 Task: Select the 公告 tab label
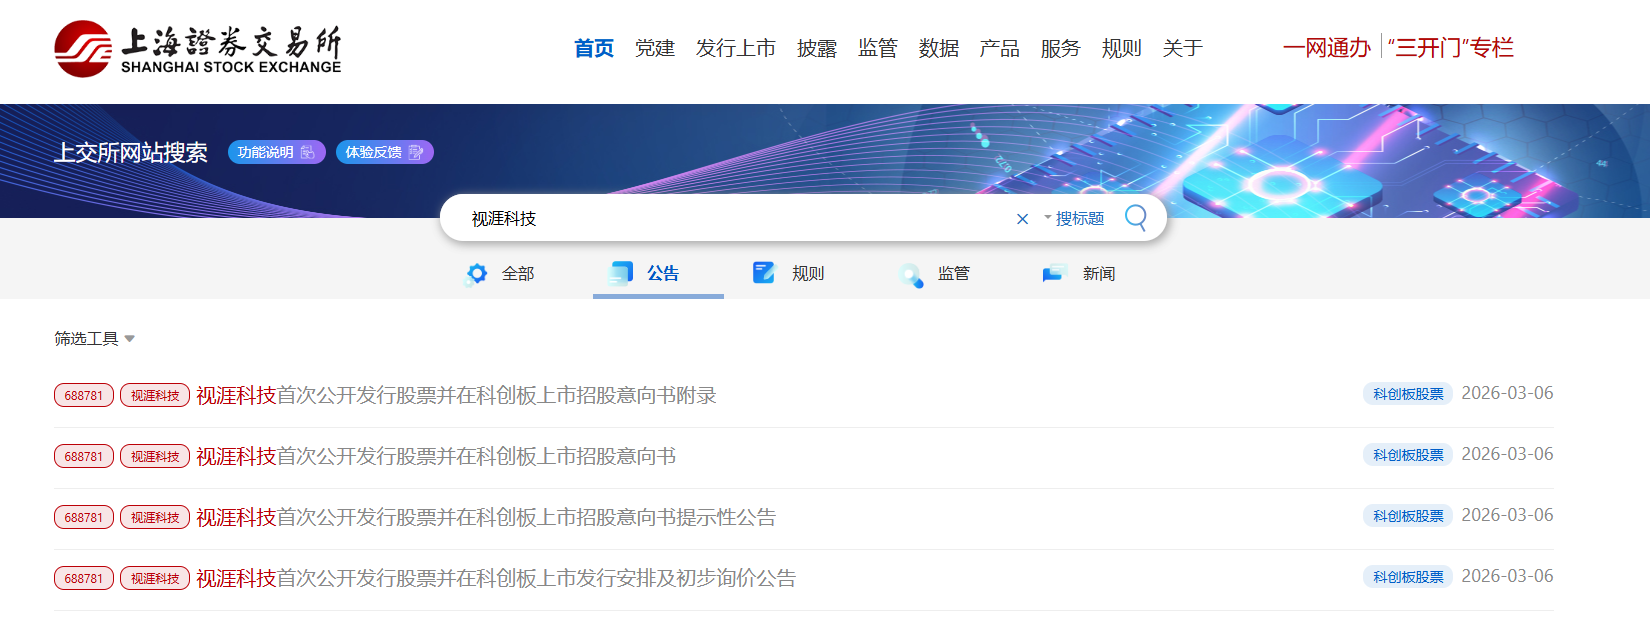(663, 273)
